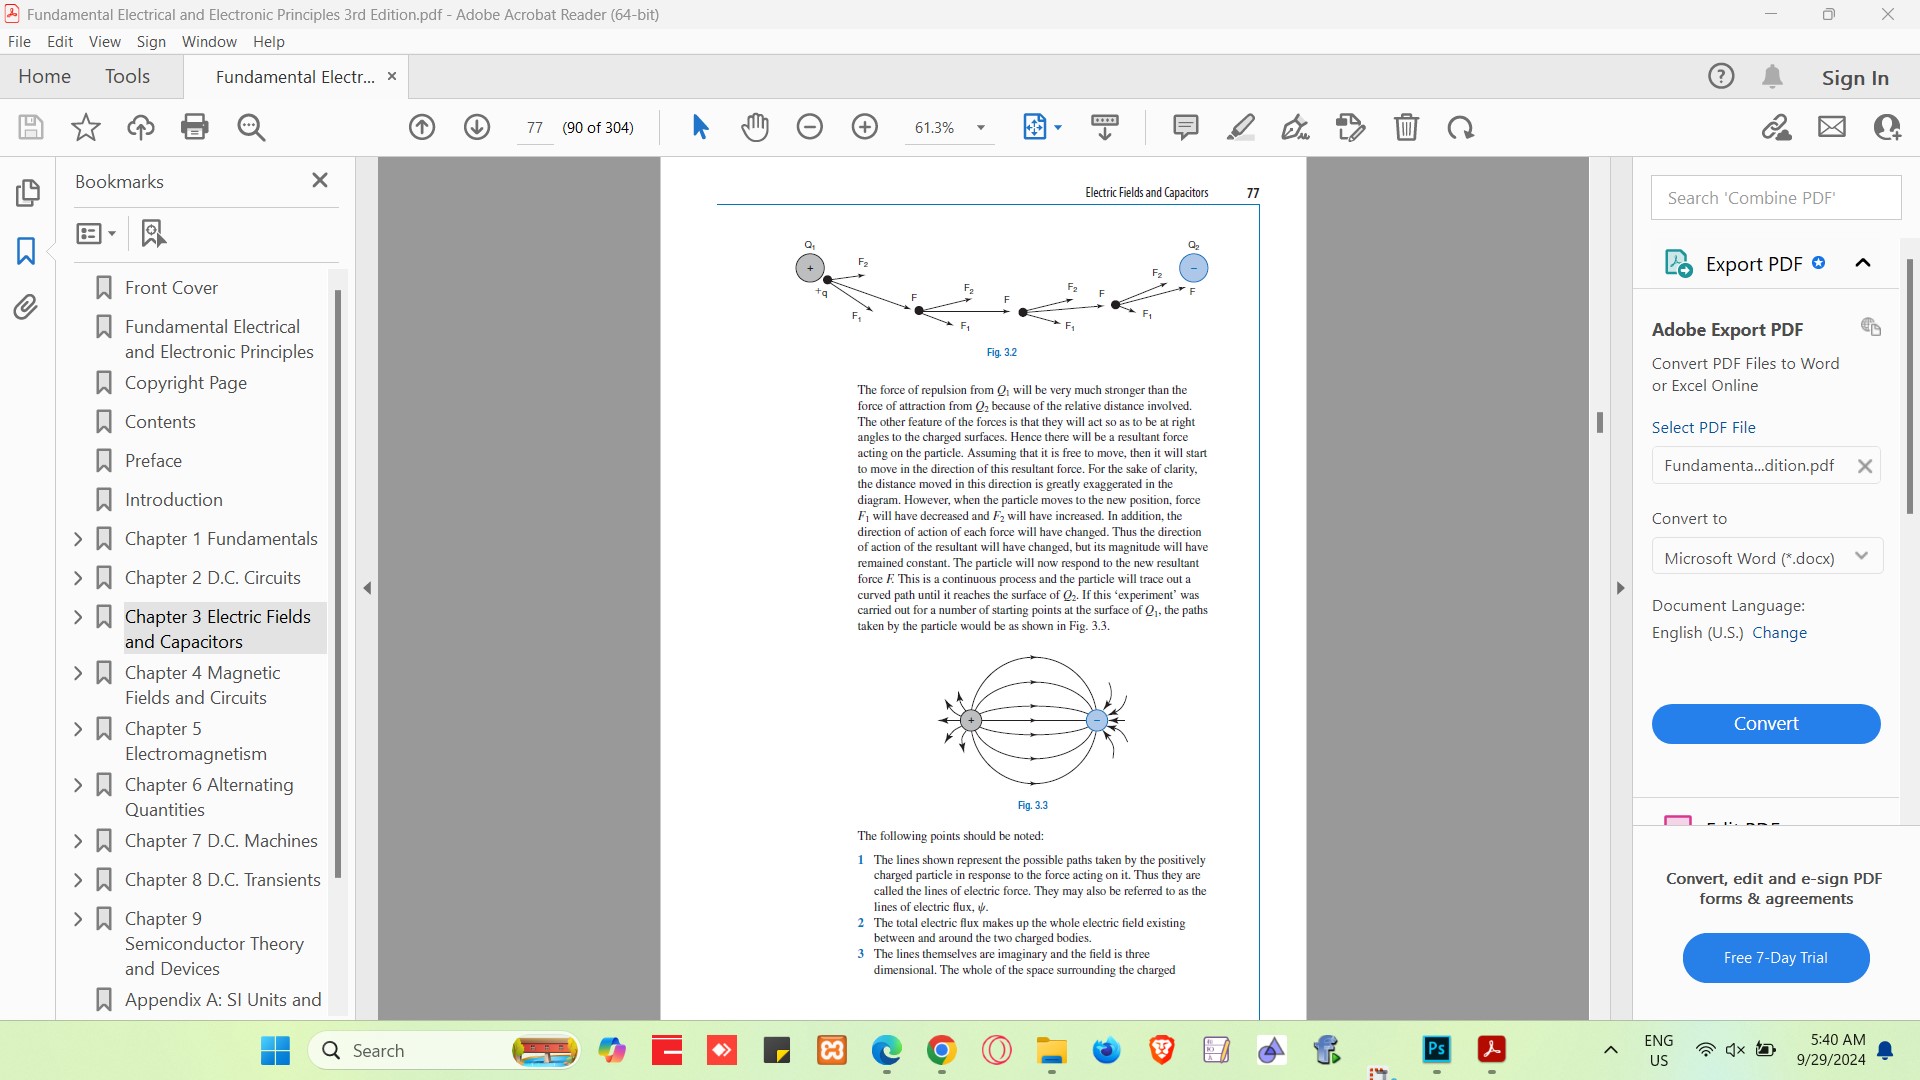Click the Change language link
The image size is (1920, 1080).
click(x=1779, y=632)
